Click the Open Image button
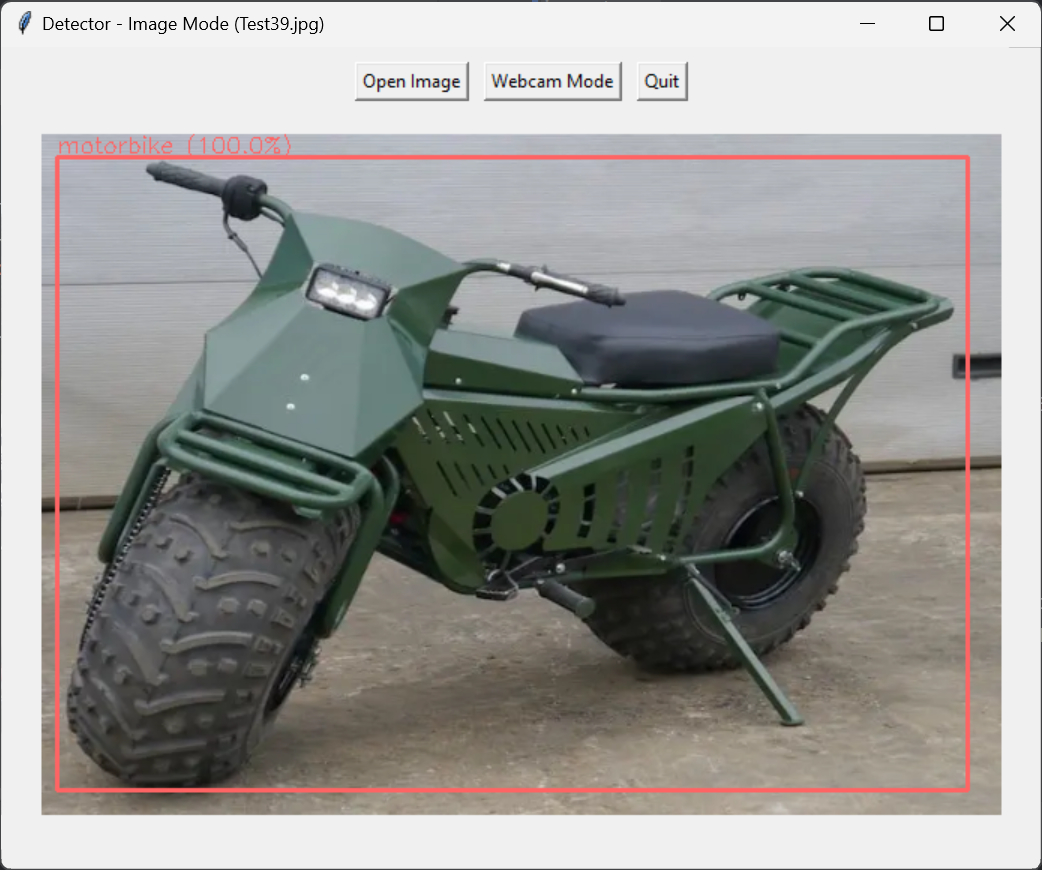Image resolution: width=1042 pixels, height=870 pixels. (x=411, y=82)
